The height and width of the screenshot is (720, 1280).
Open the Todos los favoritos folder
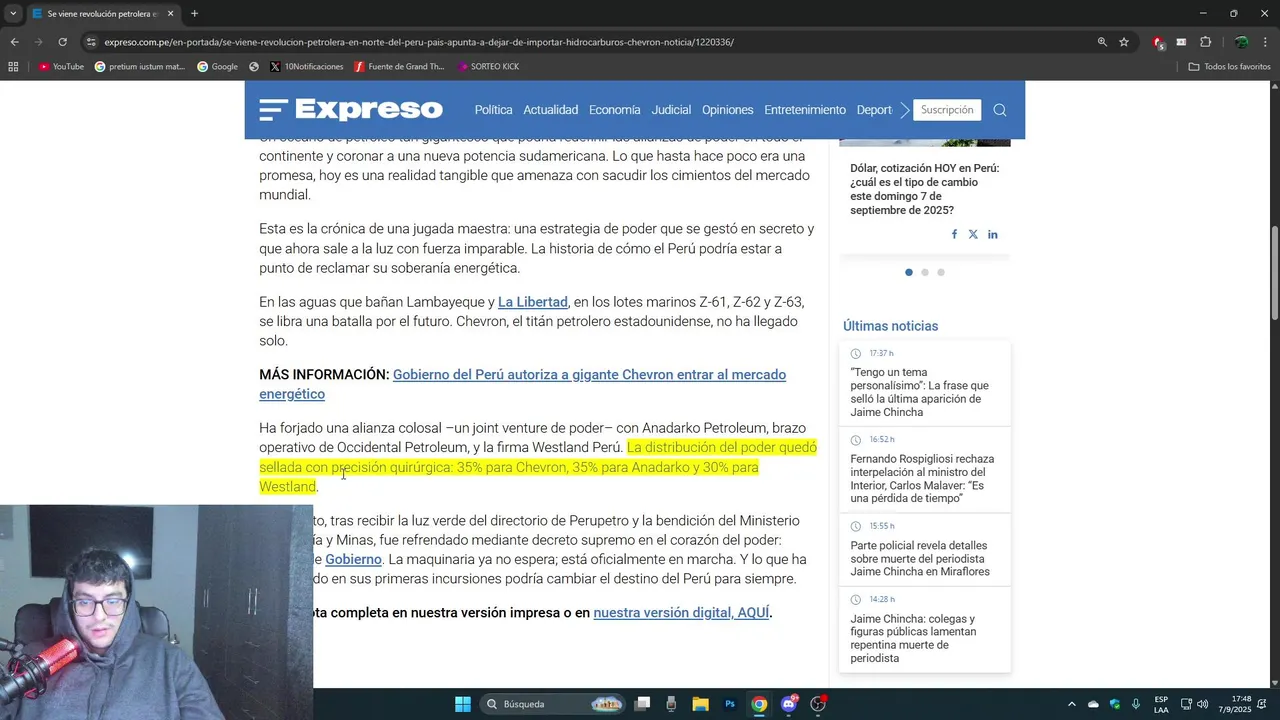click(x=1229, y=67)
